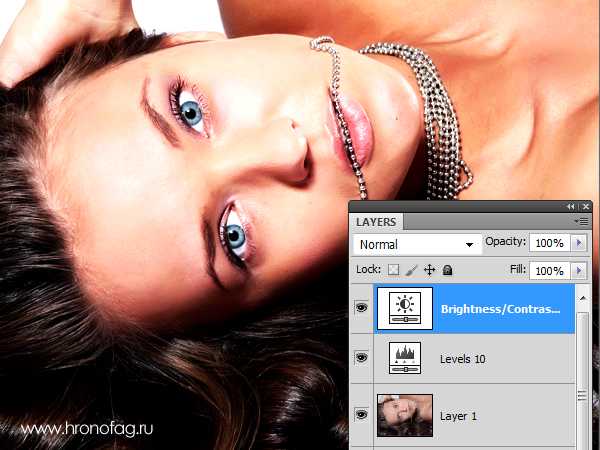Collapse the Layers panel with double arrows
Screen dimensions: 600x450
571,207
